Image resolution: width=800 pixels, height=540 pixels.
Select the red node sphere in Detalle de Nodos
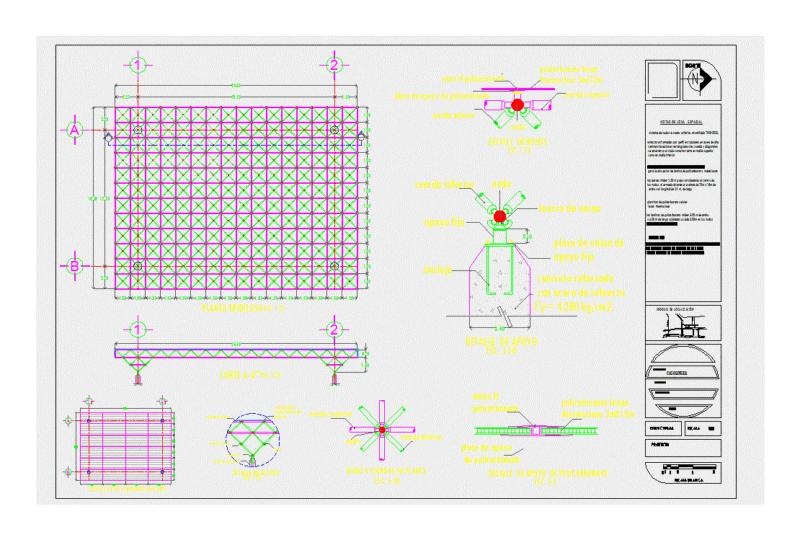[x=517, y=105]
